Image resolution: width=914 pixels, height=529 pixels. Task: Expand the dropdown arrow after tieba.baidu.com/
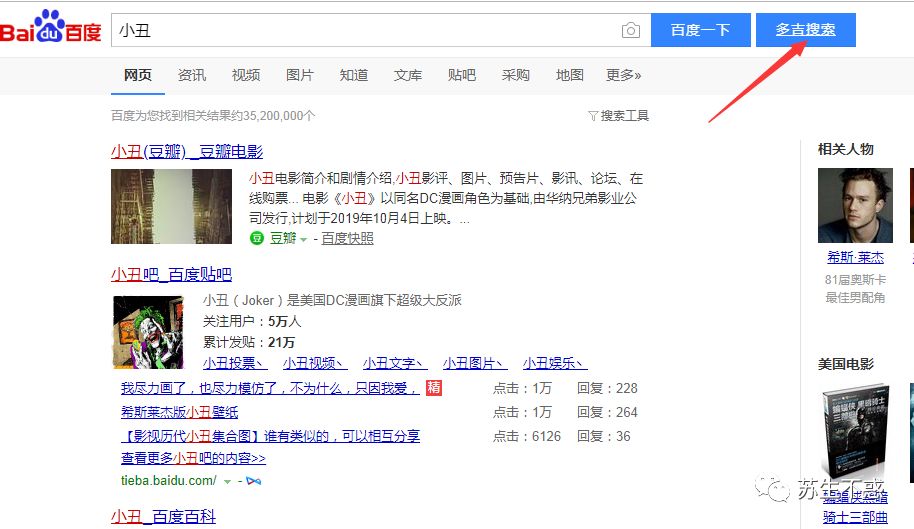227,482
